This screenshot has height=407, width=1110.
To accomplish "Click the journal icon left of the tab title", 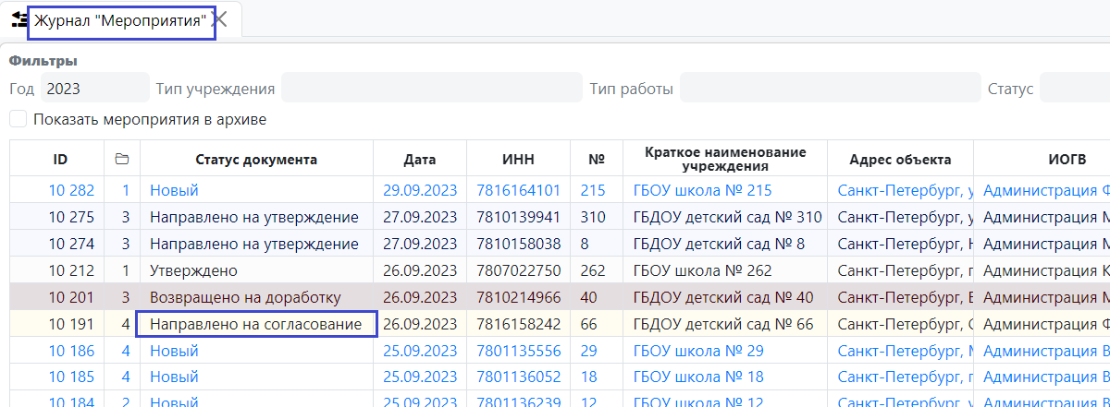I will click(x=17, y=19).
